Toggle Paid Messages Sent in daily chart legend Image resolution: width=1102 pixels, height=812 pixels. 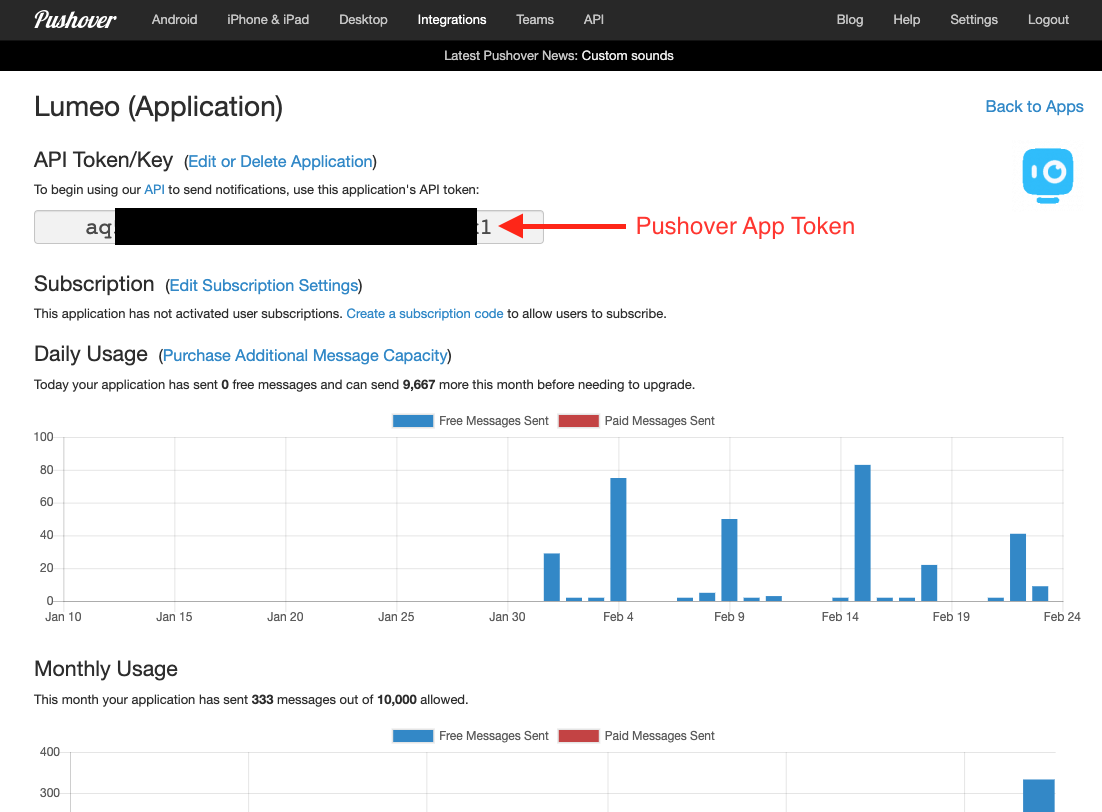tap(637, 420)
